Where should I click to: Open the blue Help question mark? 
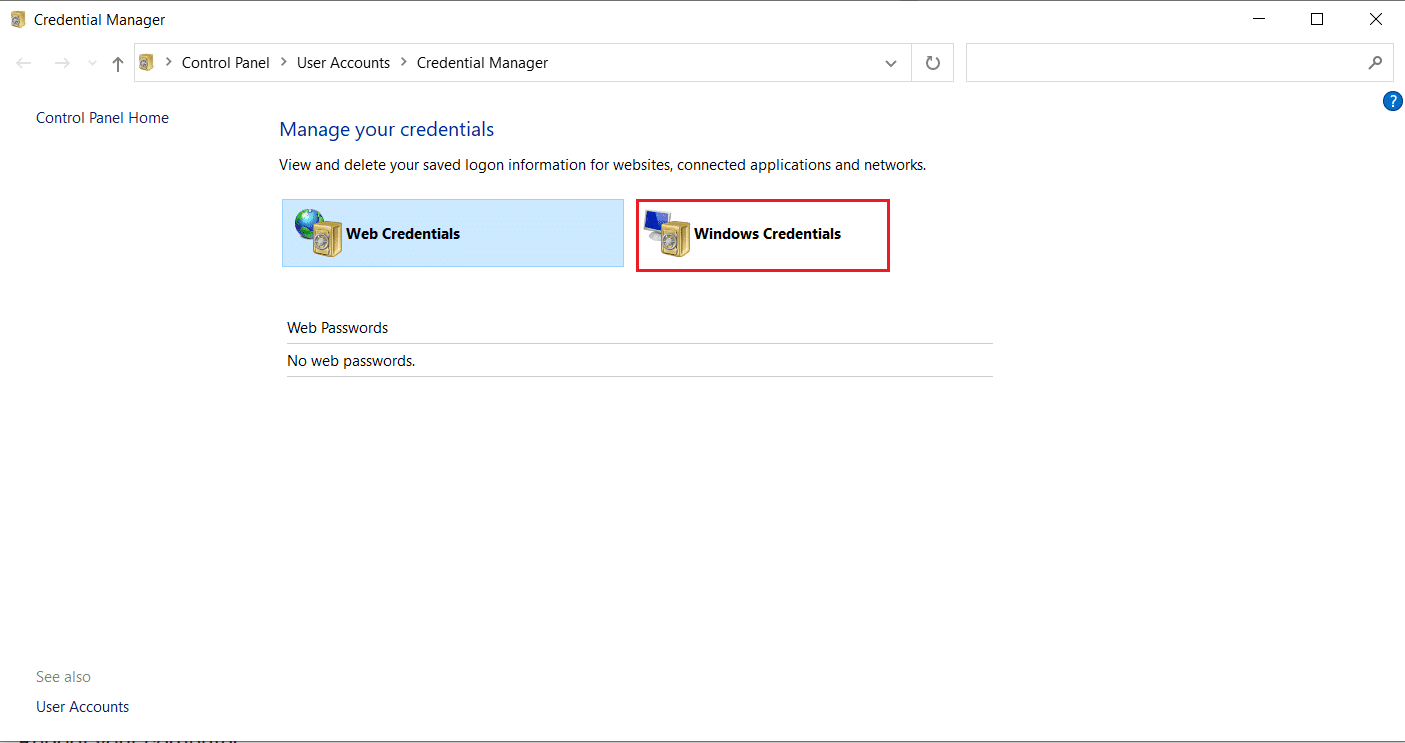click(1393, 100)
